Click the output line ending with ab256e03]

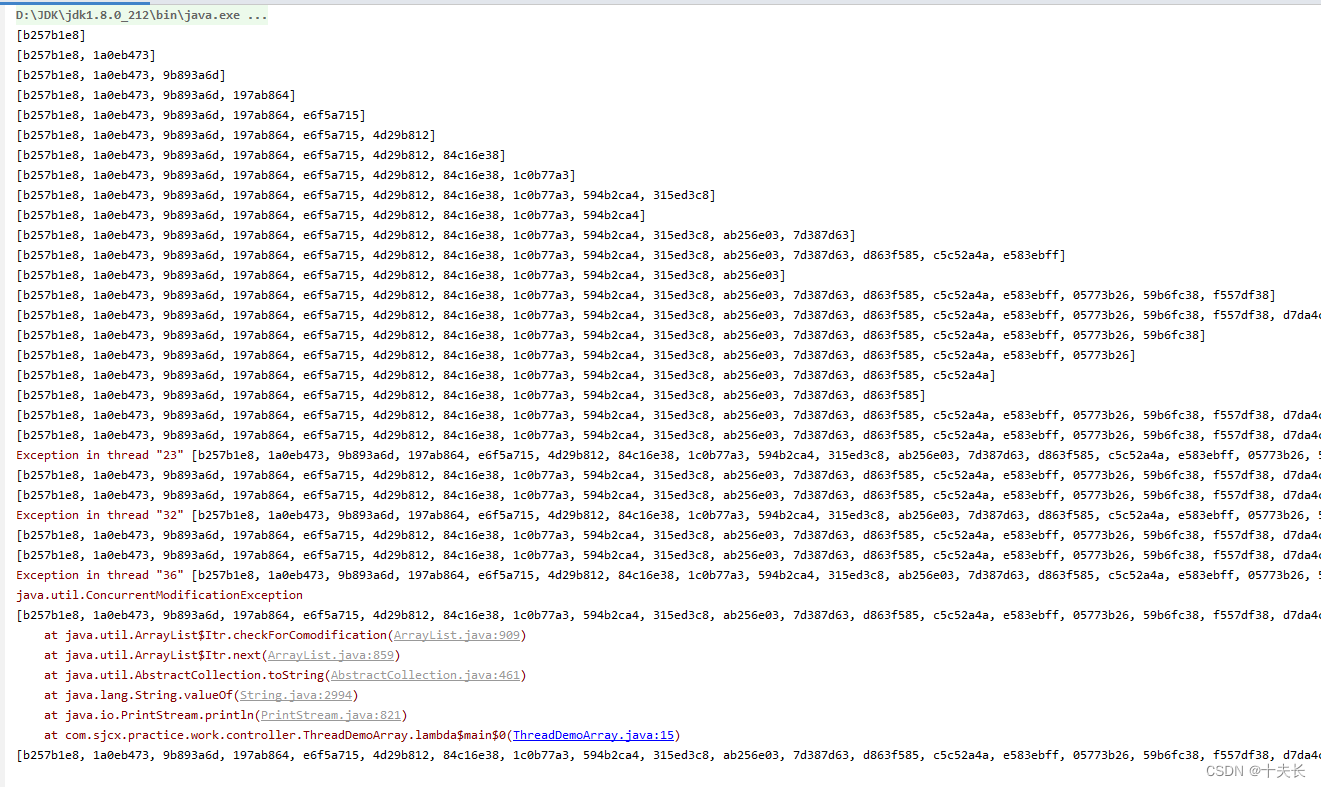[401, 275]
